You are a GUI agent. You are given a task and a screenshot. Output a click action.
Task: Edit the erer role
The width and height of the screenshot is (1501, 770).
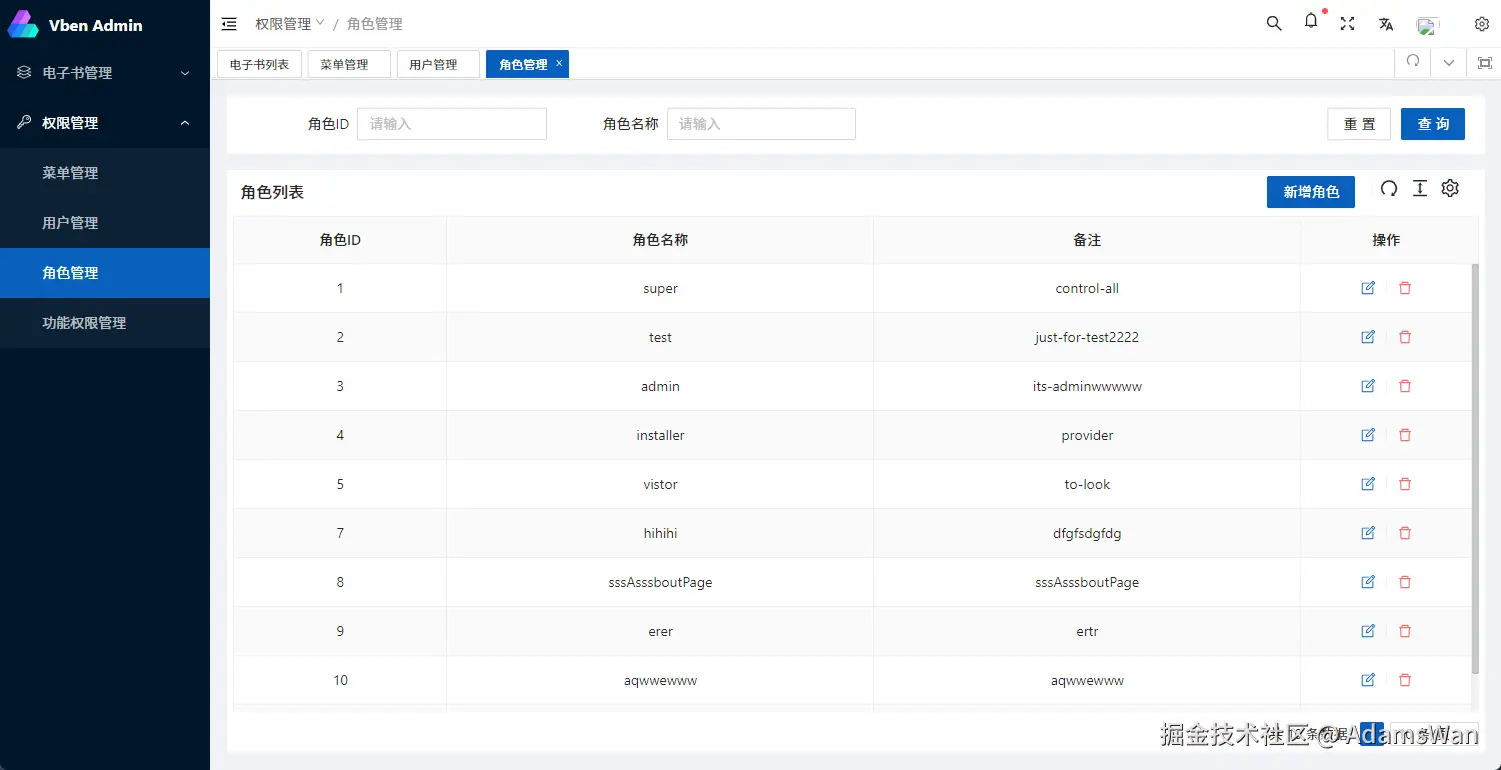click(1368, 631)
